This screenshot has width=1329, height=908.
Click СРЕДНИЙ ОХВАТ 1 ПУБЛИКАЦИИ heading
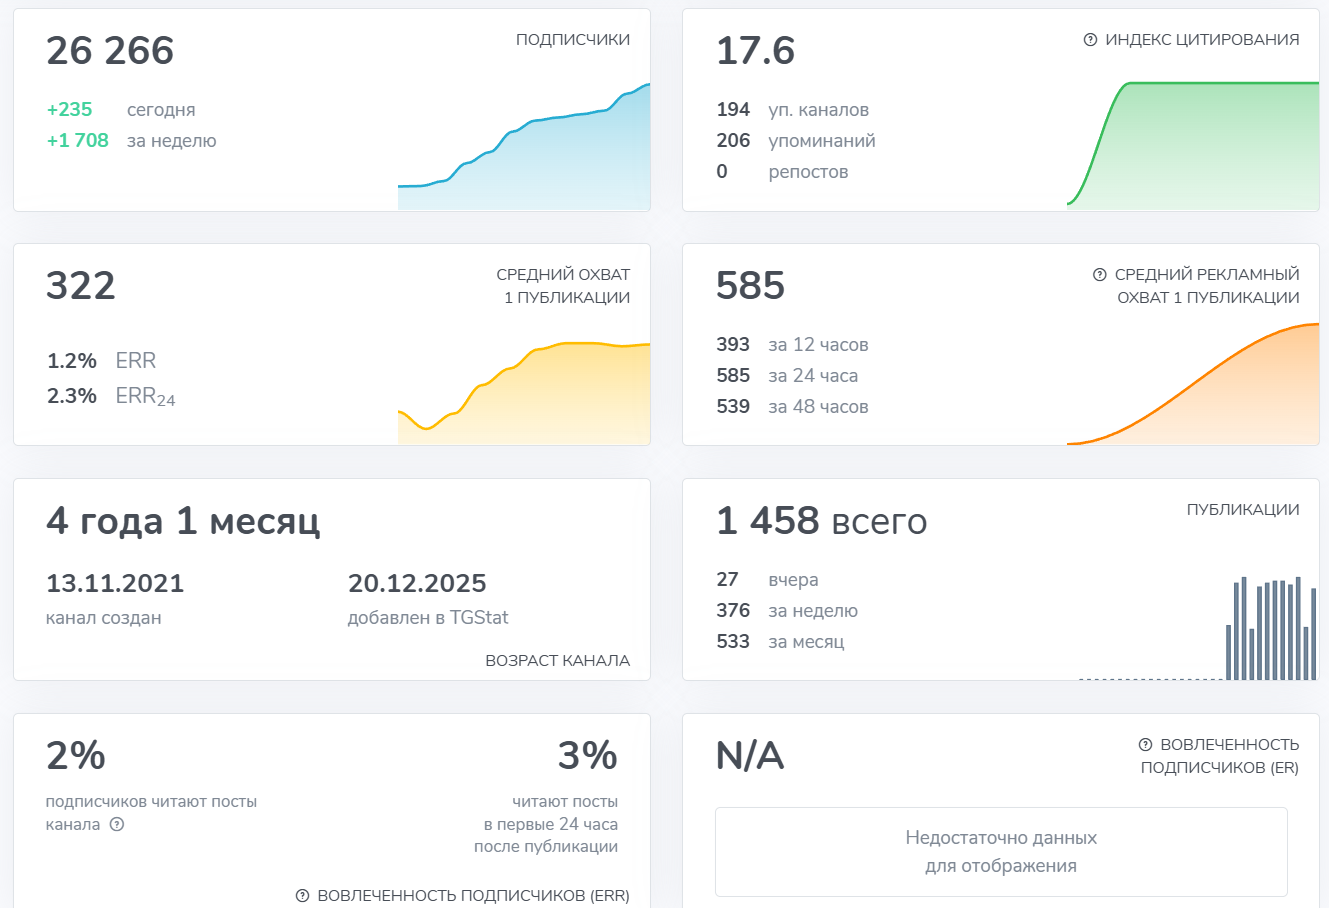[563, 286]
